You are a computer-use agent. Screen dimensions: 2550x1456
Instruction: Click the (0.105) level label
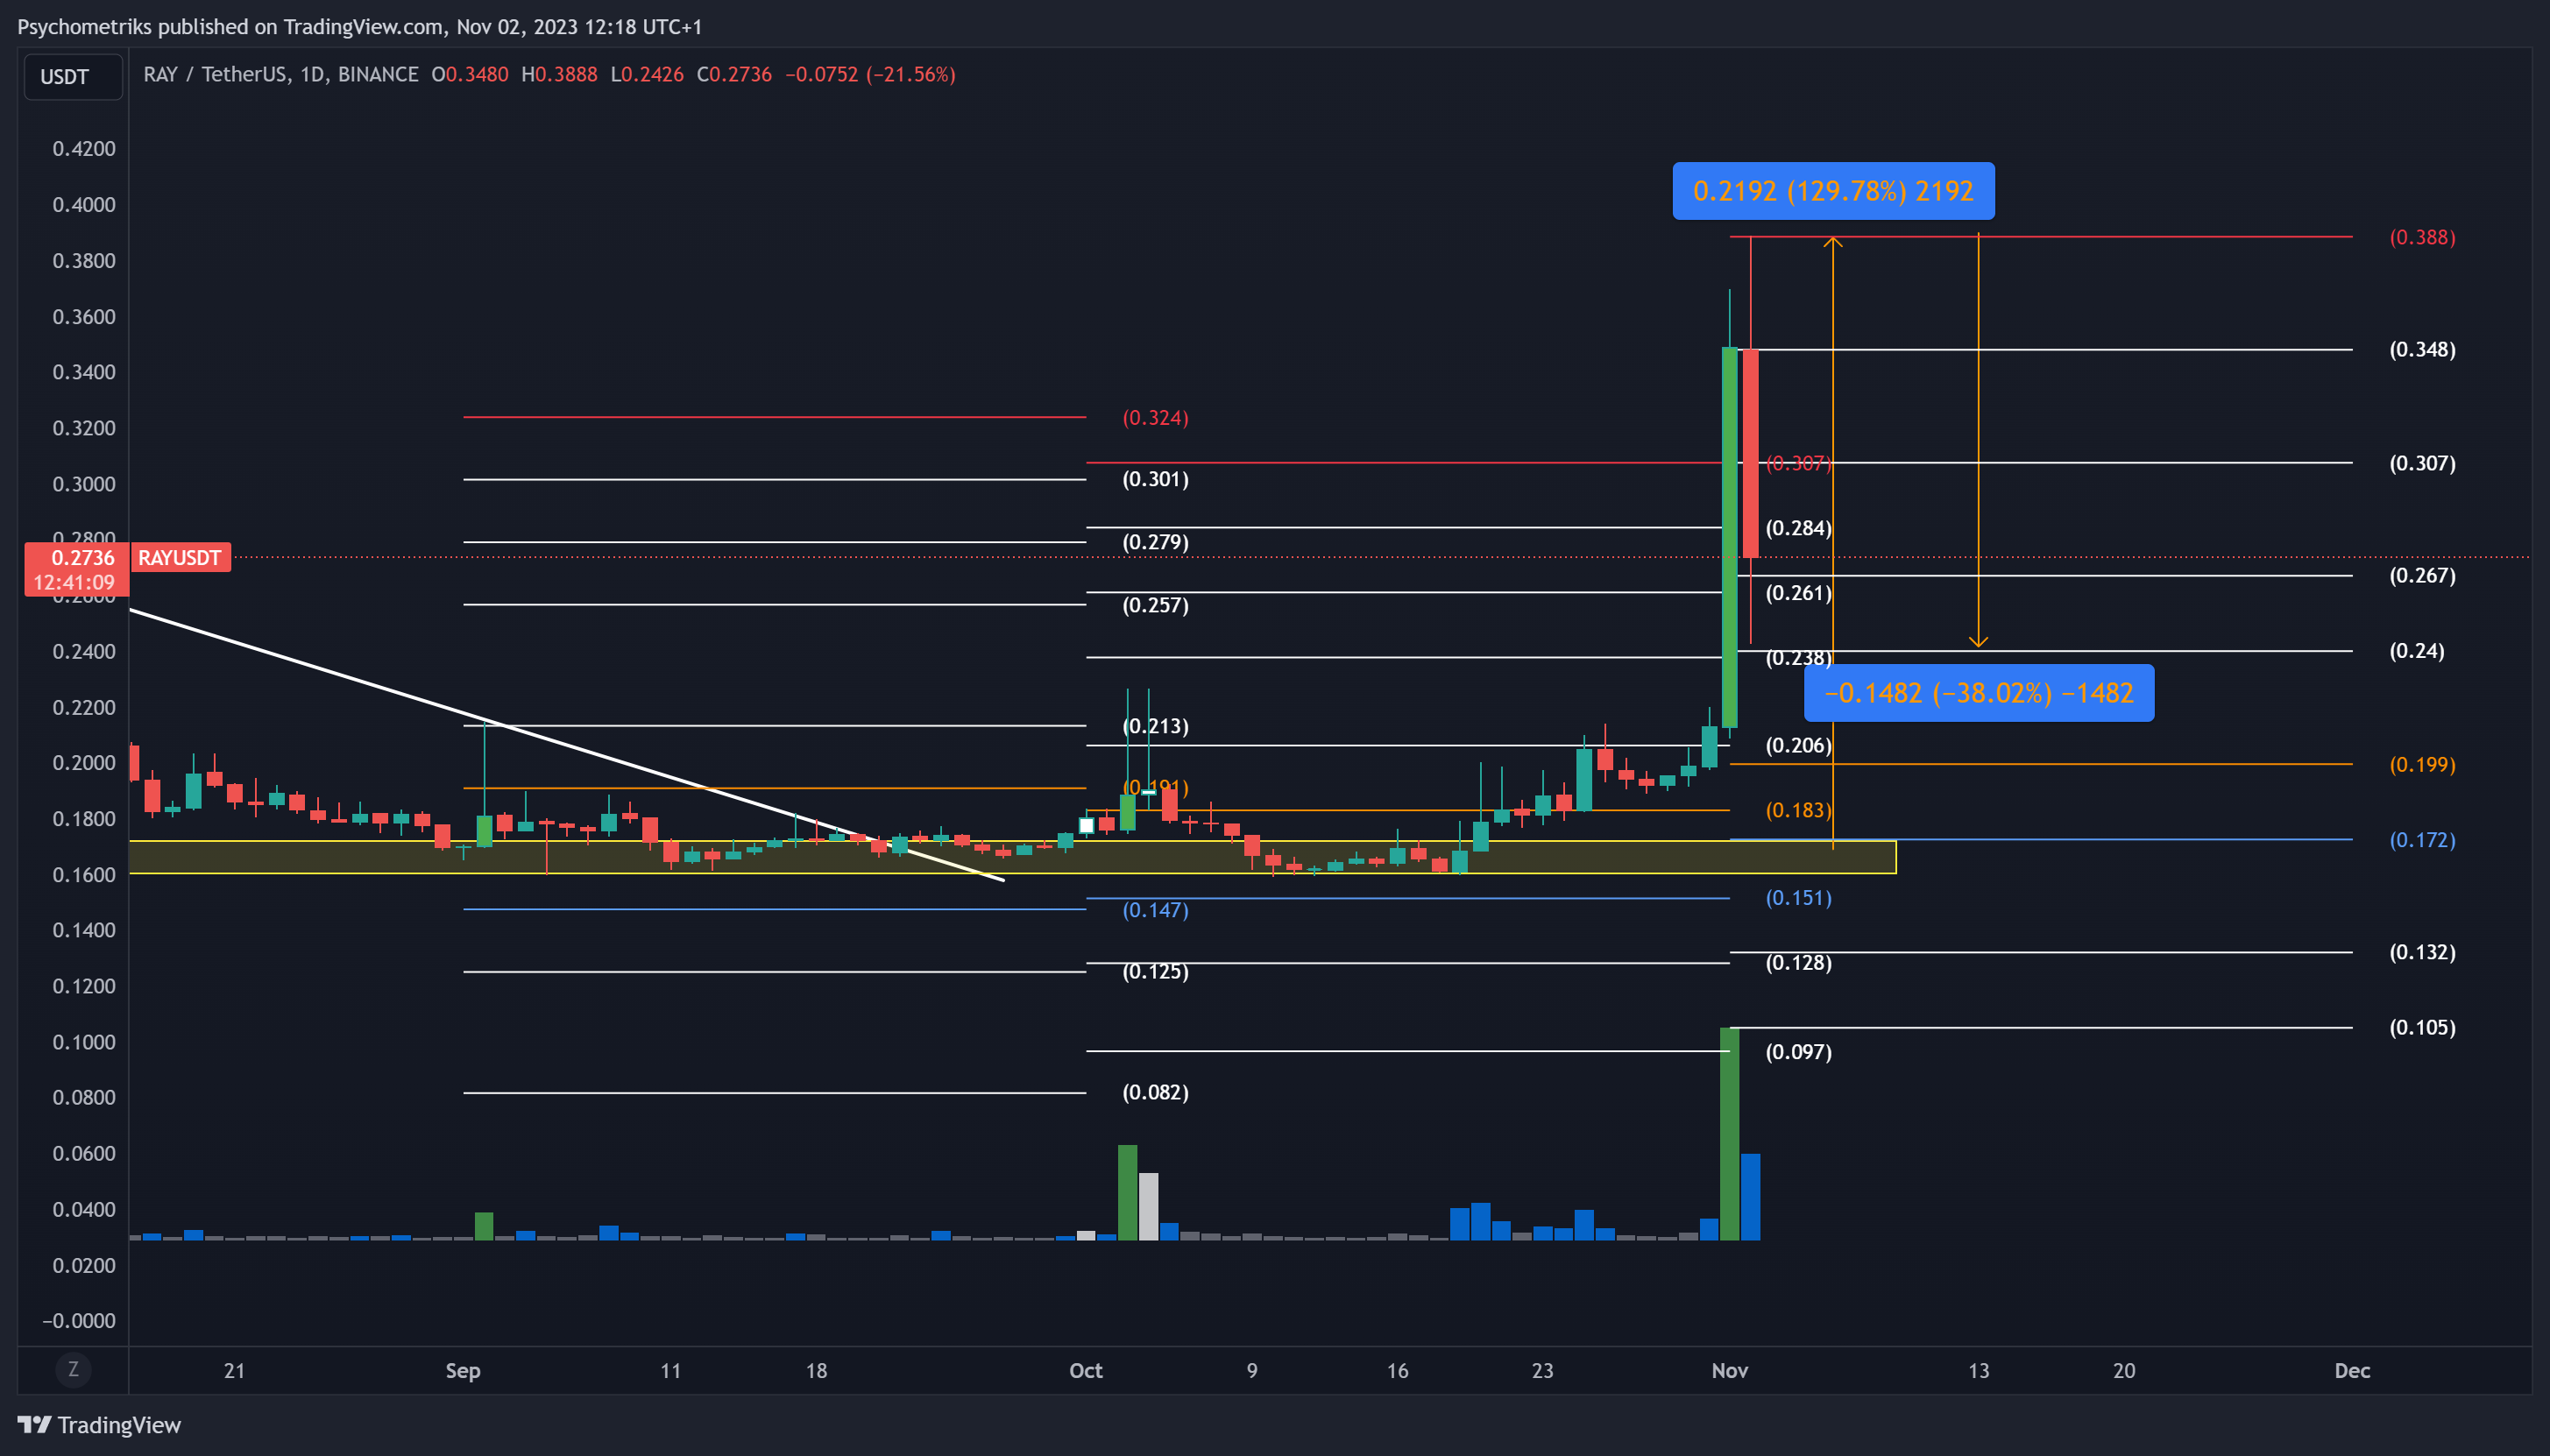2421,1027
